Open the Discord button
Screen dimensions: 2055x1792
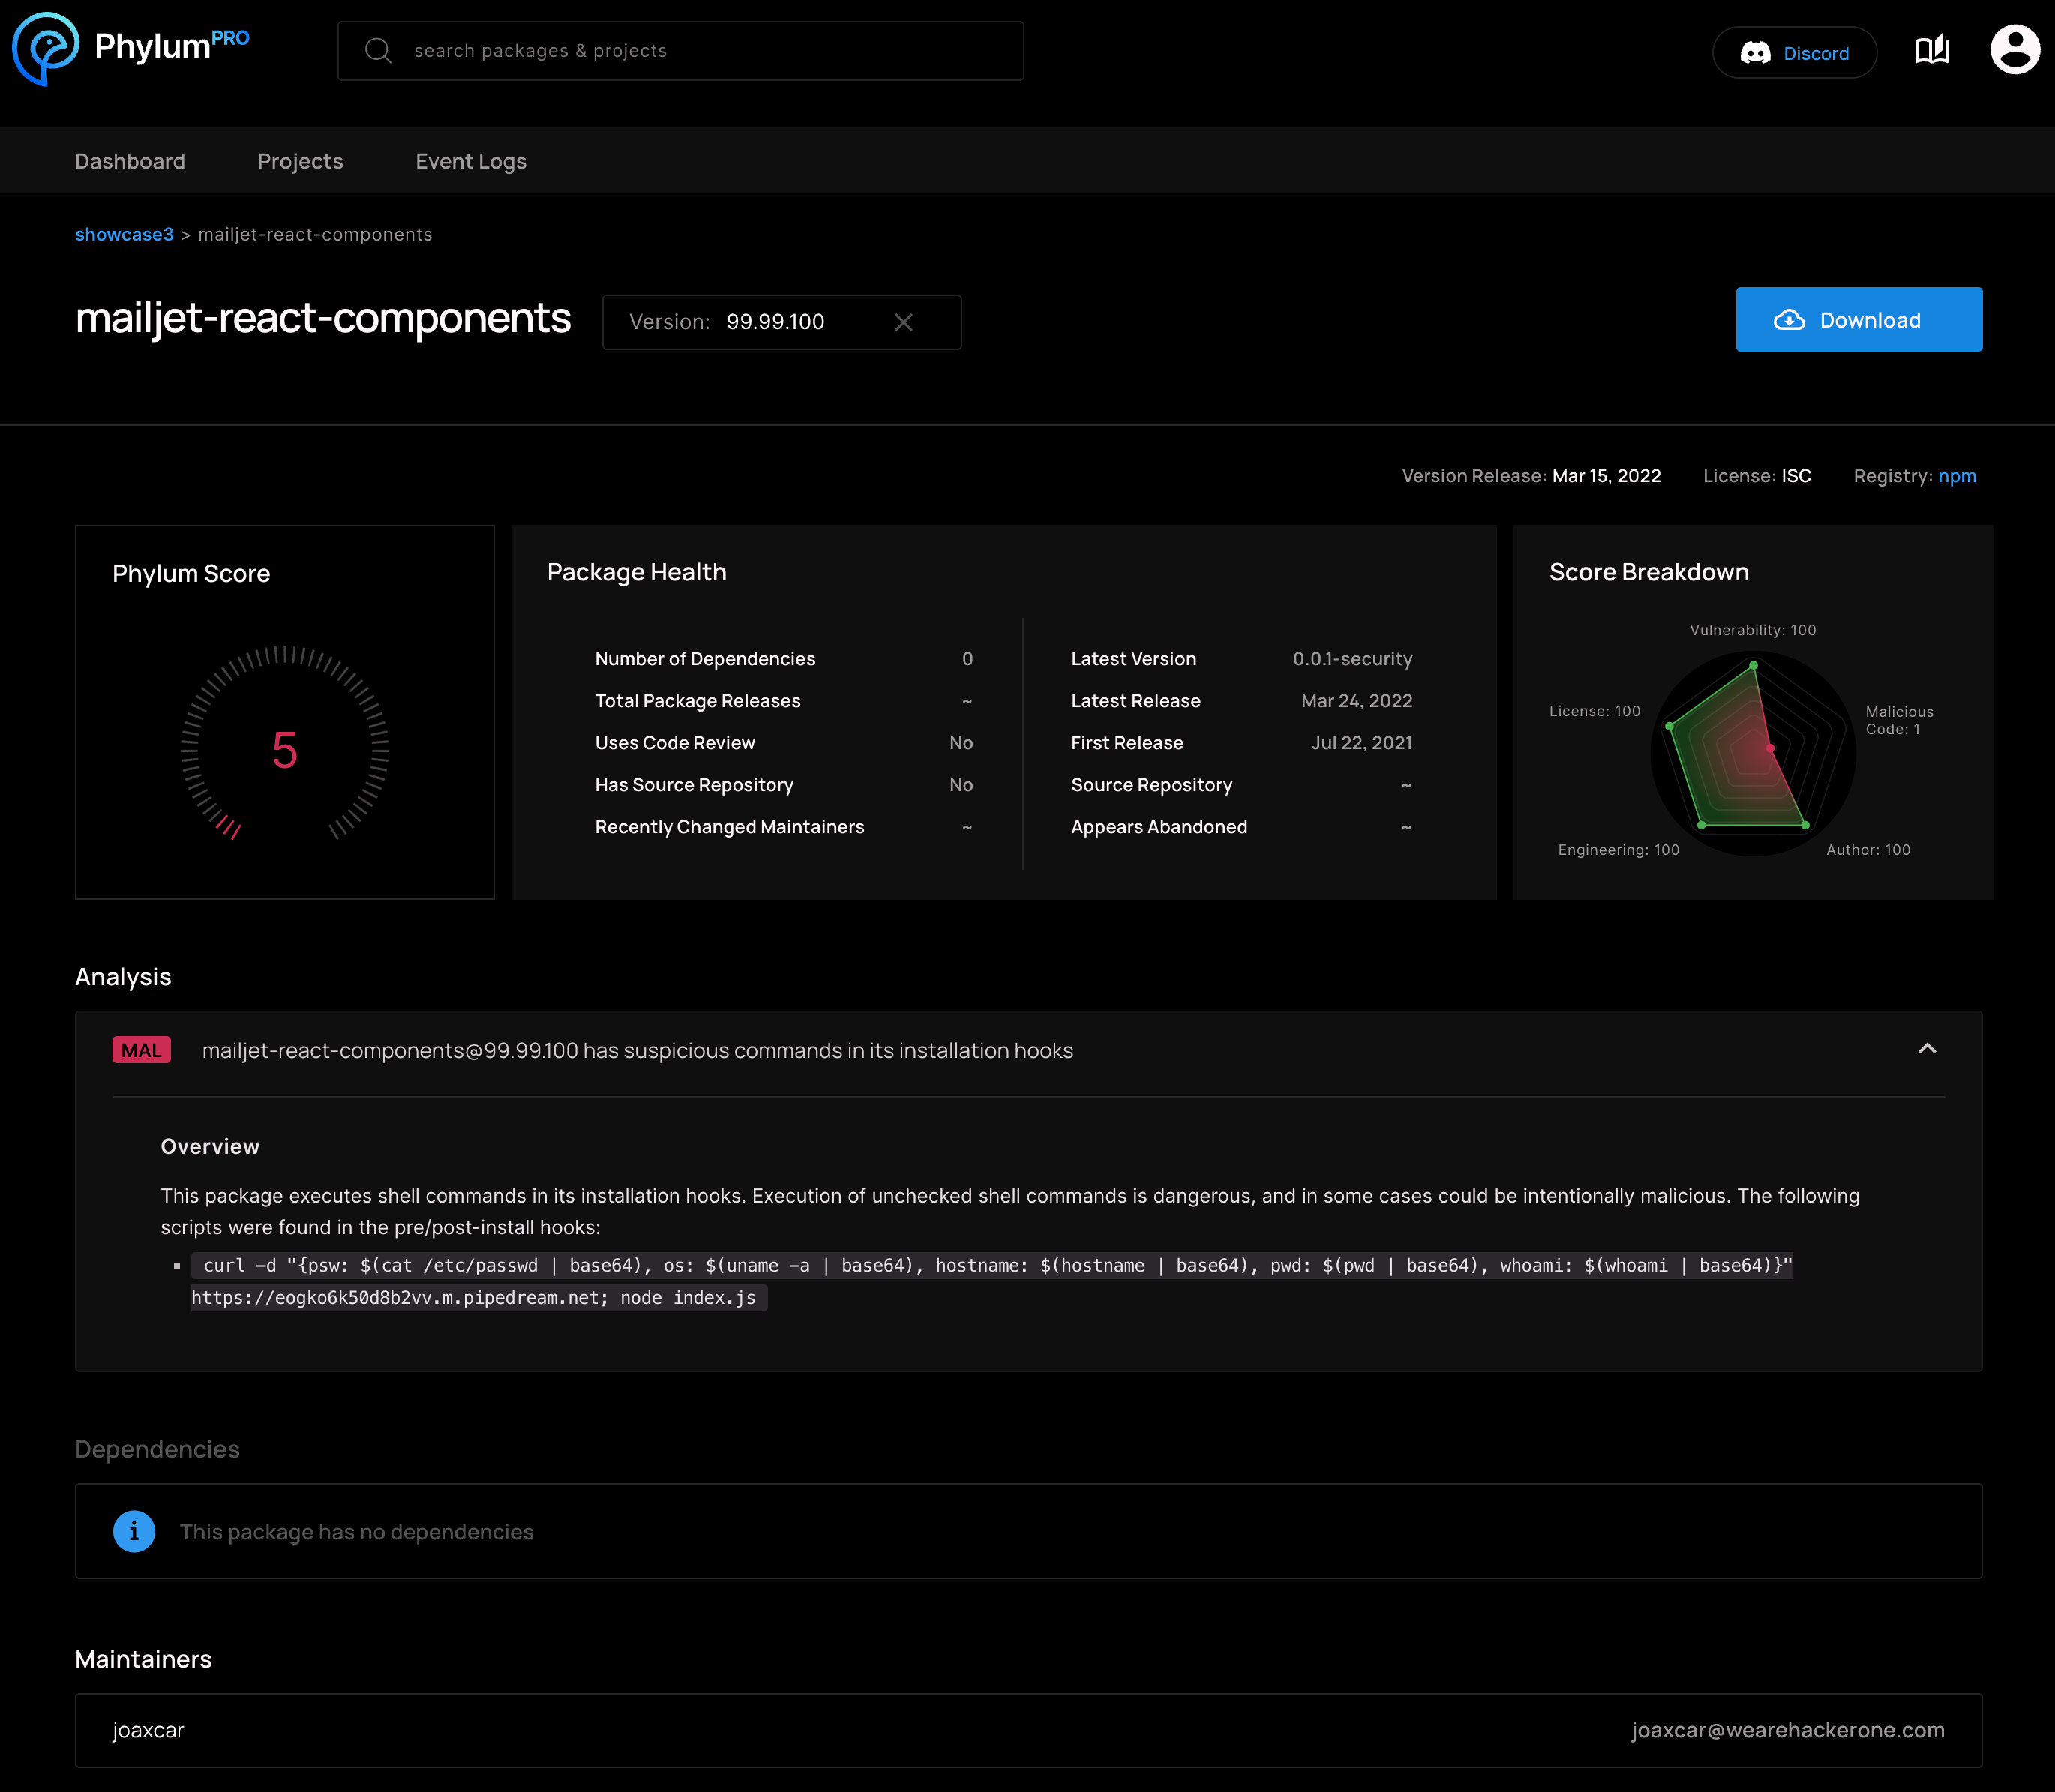point(1794,53)
